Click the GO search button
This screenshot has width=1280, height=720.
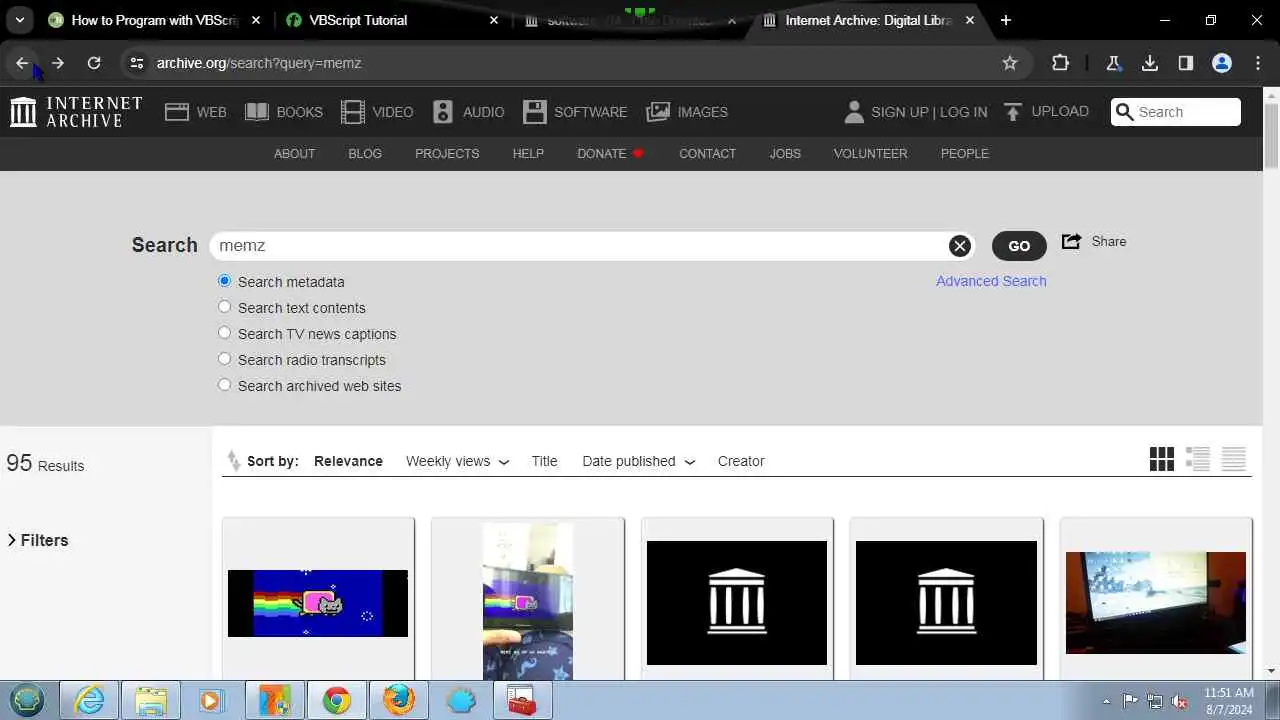(1019, 246)
